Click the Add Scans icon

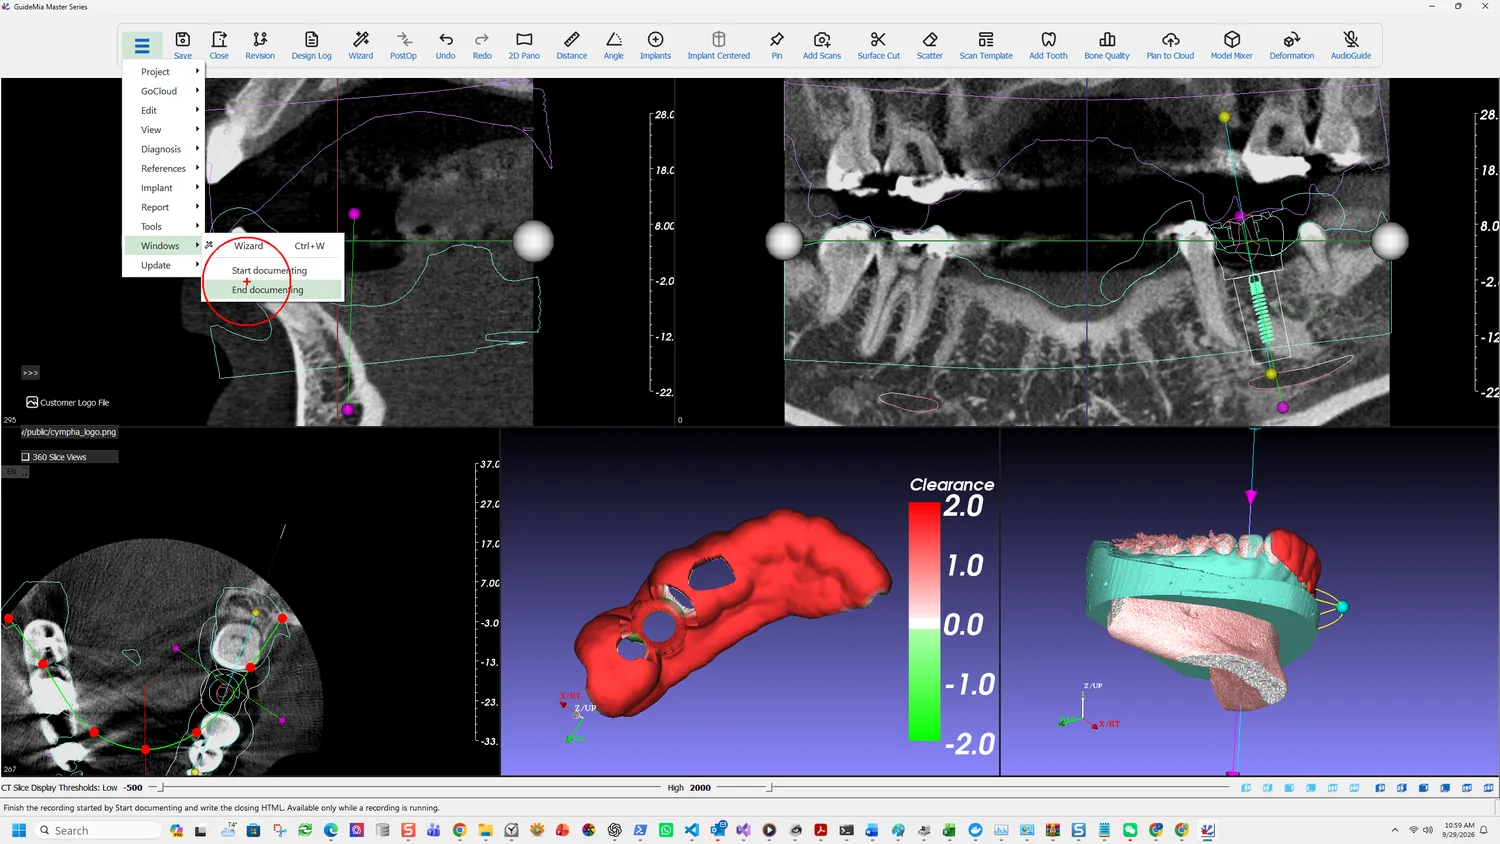tap(822, 45)
